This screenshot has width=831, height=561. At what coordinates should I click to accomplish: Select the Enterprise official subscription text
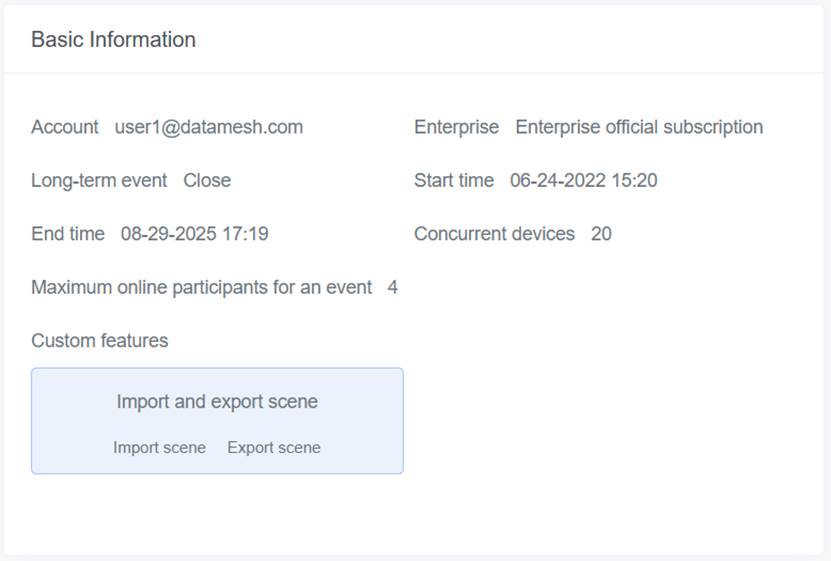[639, 127]
